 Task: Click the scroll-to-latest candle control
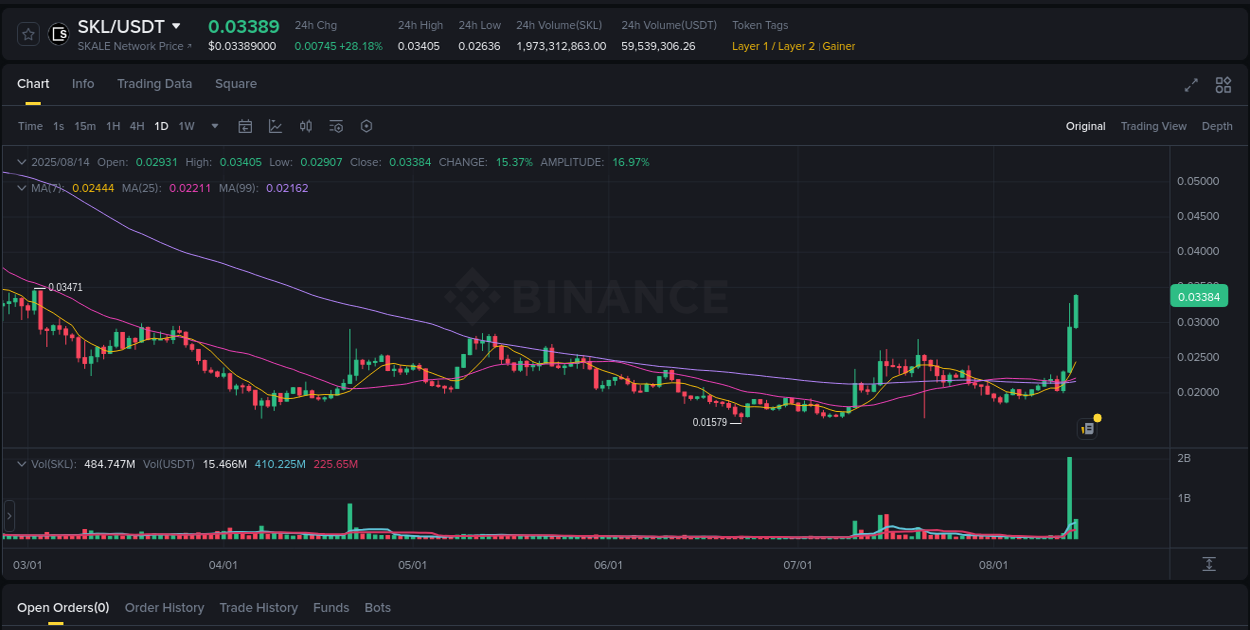(1208, 565)
